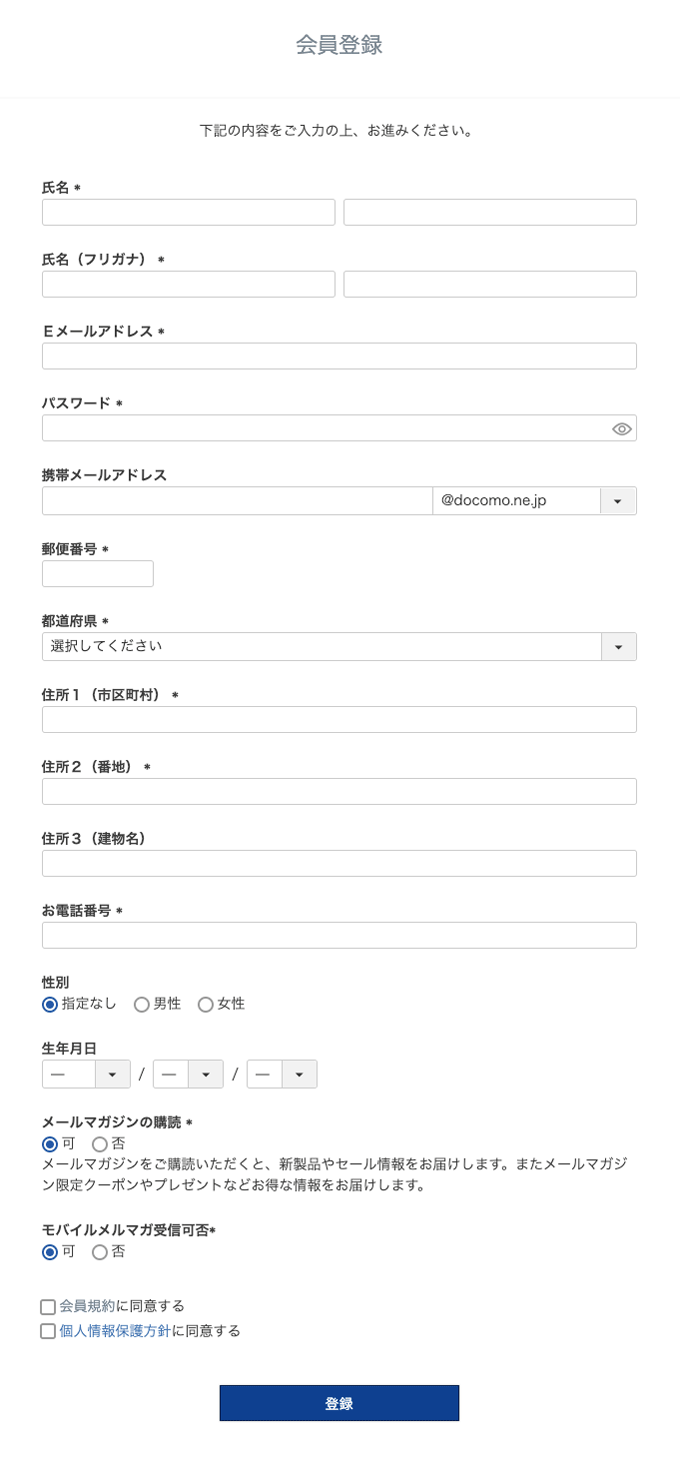The image size is (680, 1461).
Task: Focus the お電話番号 input field
Action: pos(339,935)
